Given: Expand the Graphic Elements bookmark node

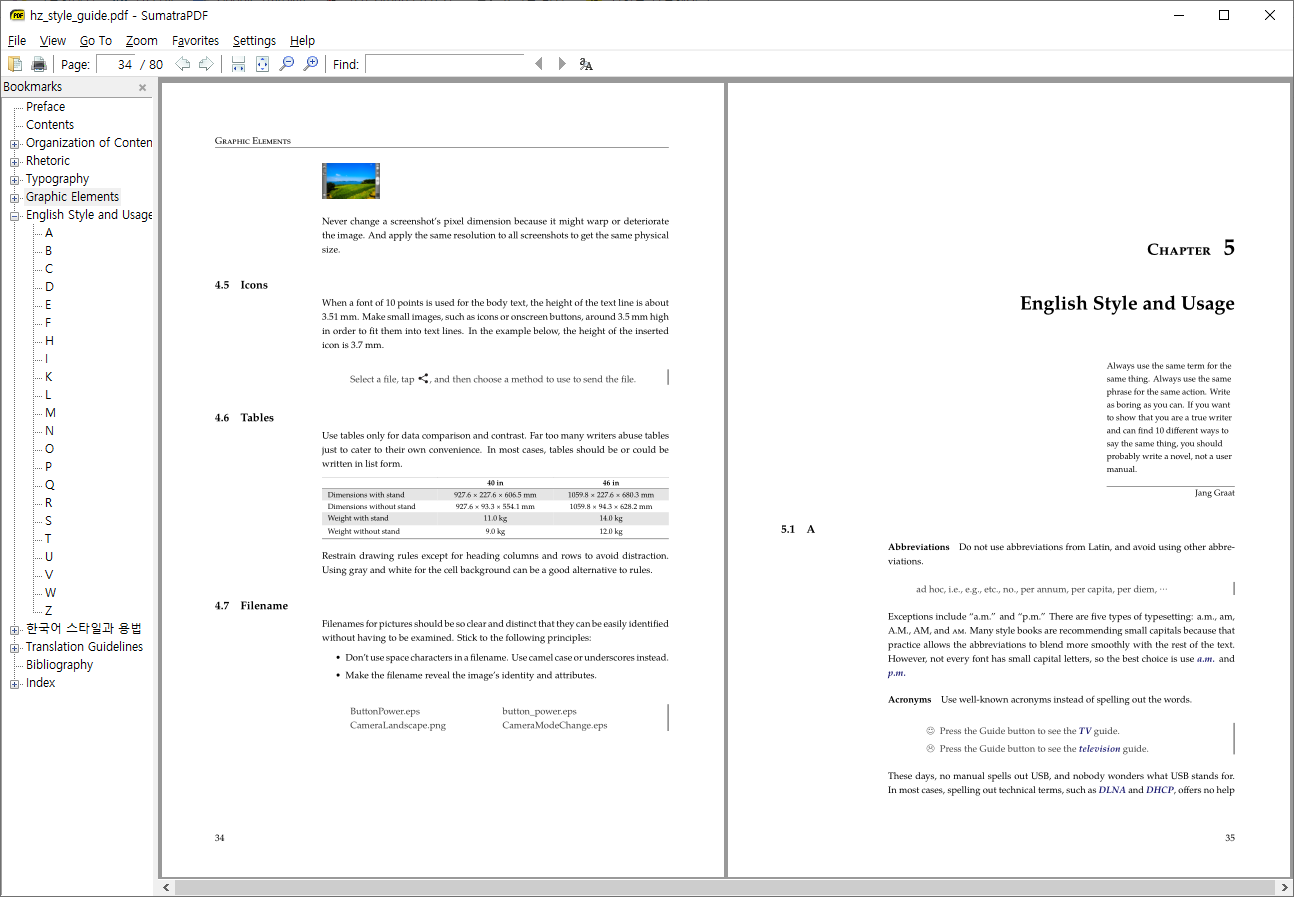Looking at the screenshot, I should coord(15,197).
